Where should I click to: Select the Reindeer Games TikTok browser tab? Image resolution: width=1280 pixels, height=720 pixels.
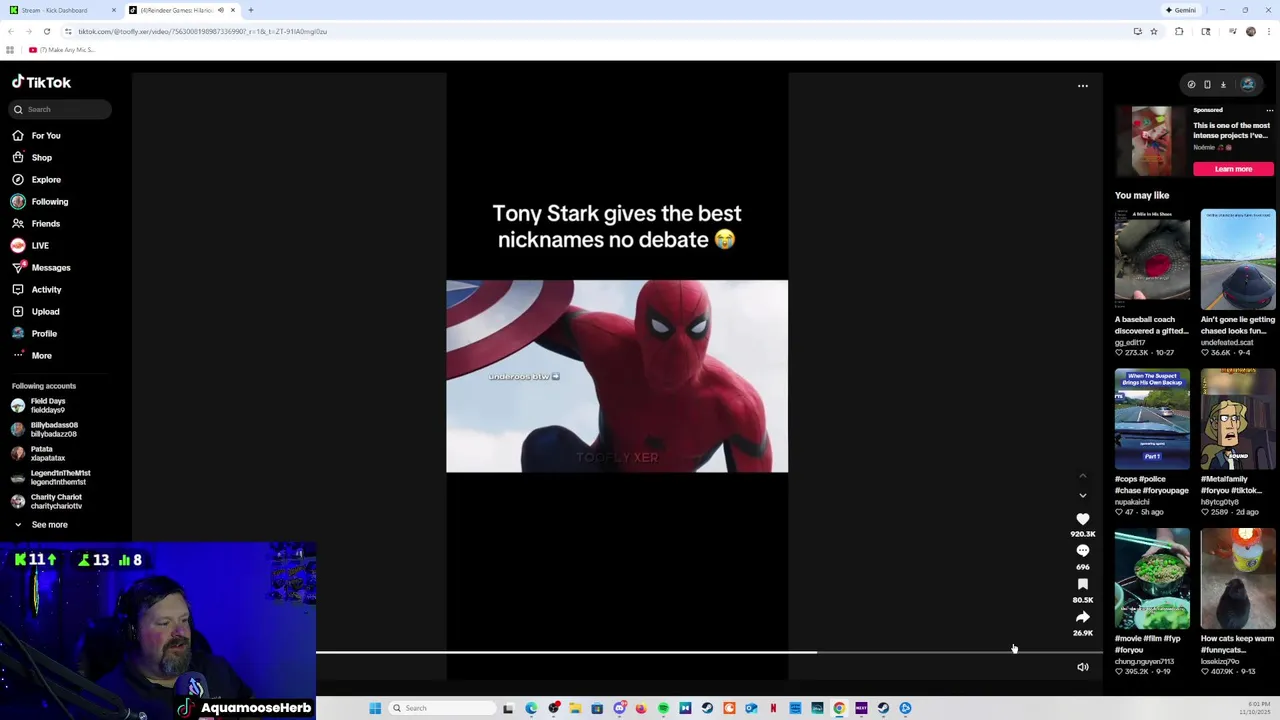(175, 10)
